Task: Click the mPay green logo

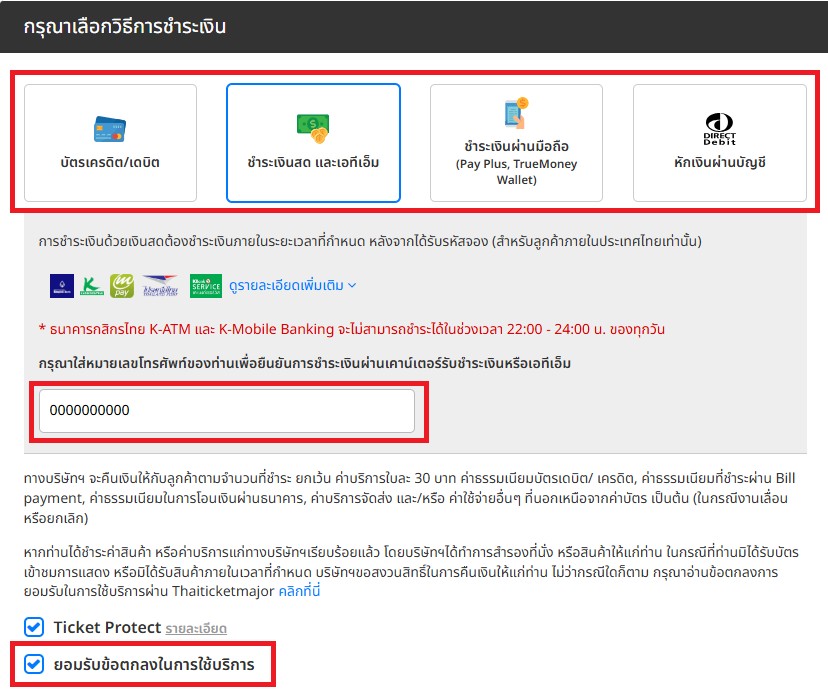Action: [x=122, y=286]
